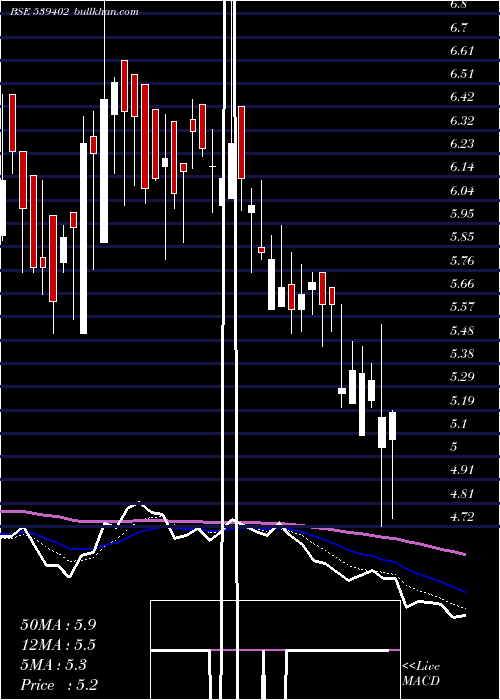This screenshot has height=700, width=500.
Task: Click the 6.61 price axis label
Action: tap(462, 51)
